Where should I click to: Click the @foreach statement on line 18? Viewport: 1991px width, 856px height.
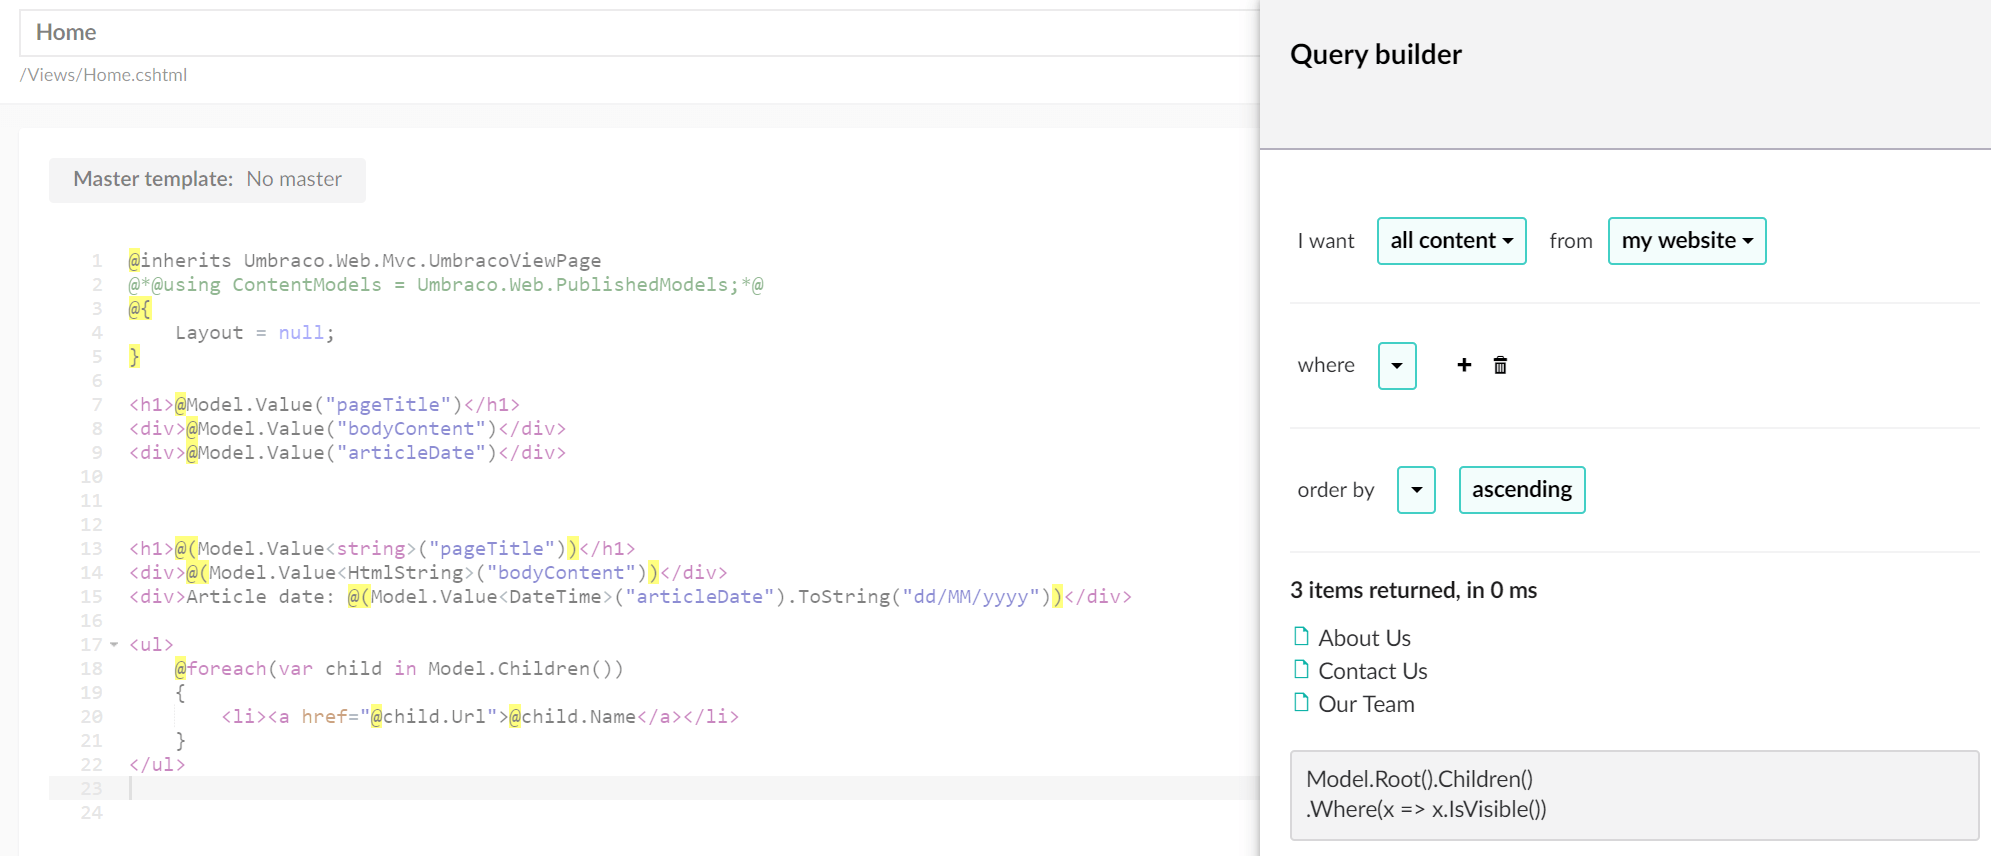pos(399,669)
